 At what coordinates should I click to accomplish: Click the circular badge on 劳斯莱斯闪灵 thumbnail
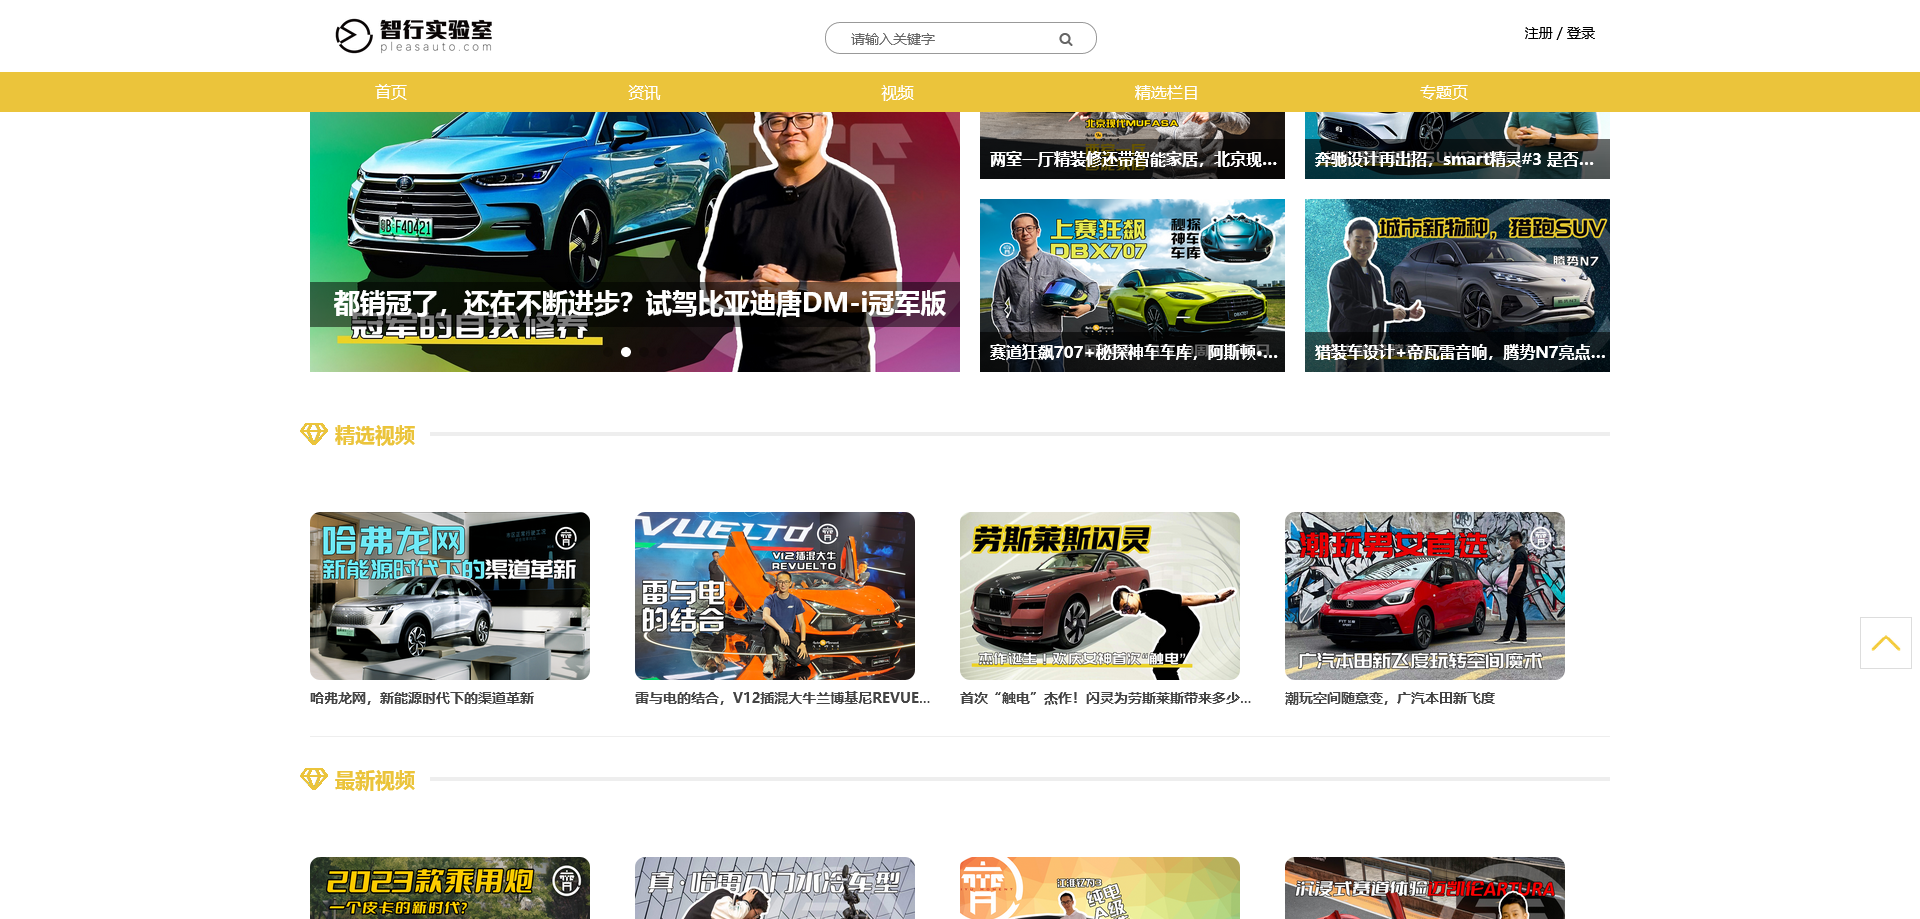click(x=1217, y=538)
